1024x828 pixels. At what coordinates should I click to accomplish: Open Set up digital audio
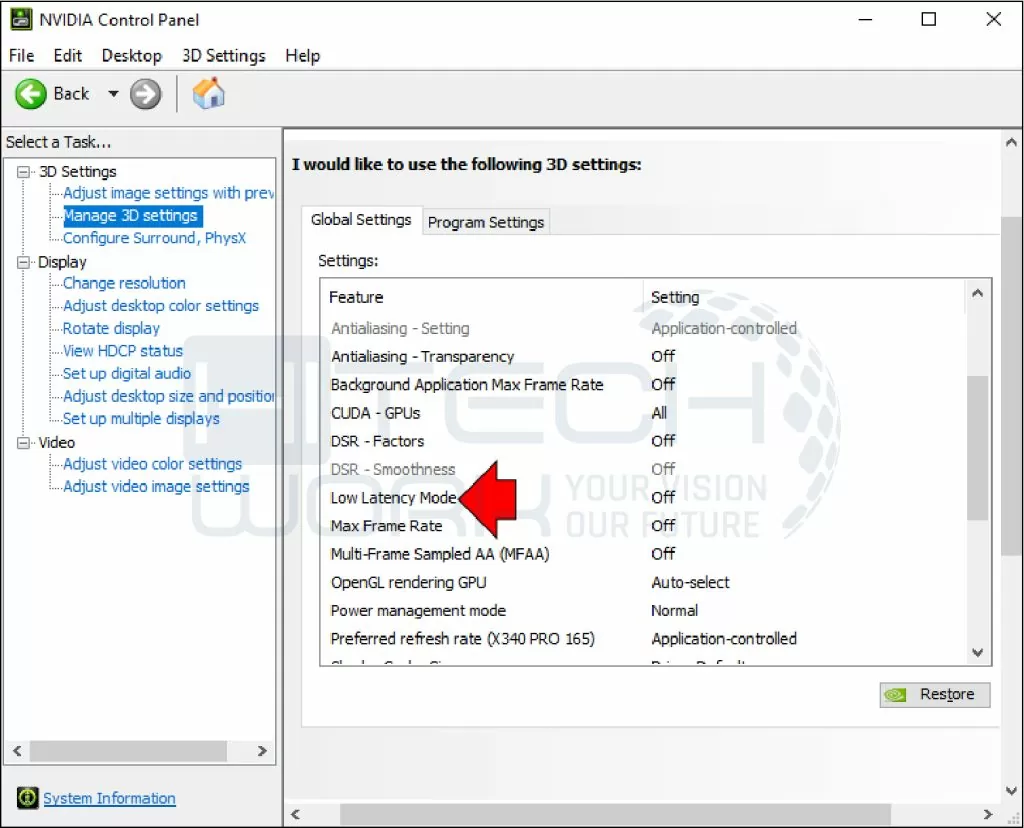[127, 374]
